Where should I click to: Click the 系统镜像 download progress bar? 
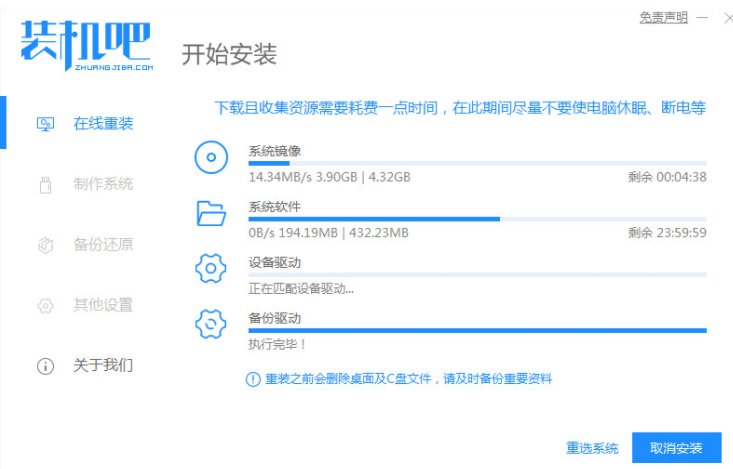click(x=477, y=162)
